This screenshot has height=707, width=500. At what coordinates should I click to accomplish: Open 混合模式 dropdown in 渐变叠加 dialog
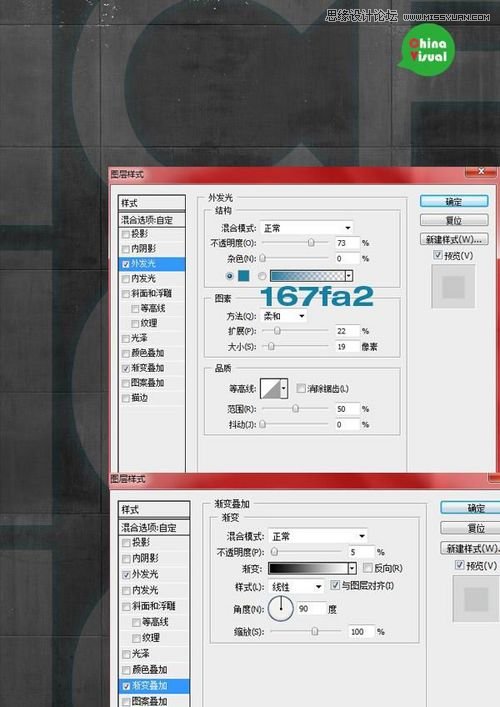318,536
